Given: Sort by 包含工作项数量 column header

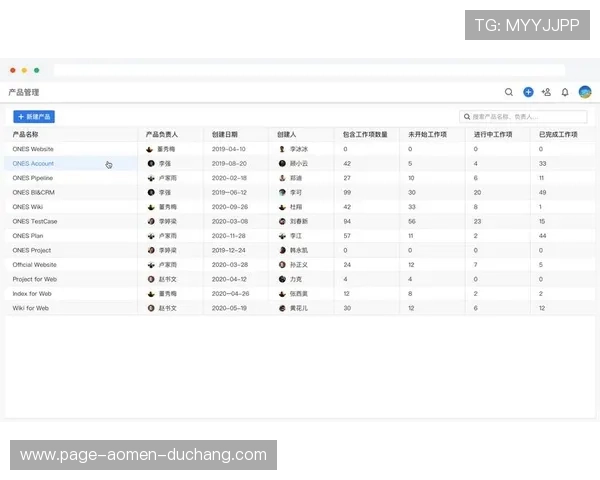Looking at the screenshot, I should click(365, 134).
